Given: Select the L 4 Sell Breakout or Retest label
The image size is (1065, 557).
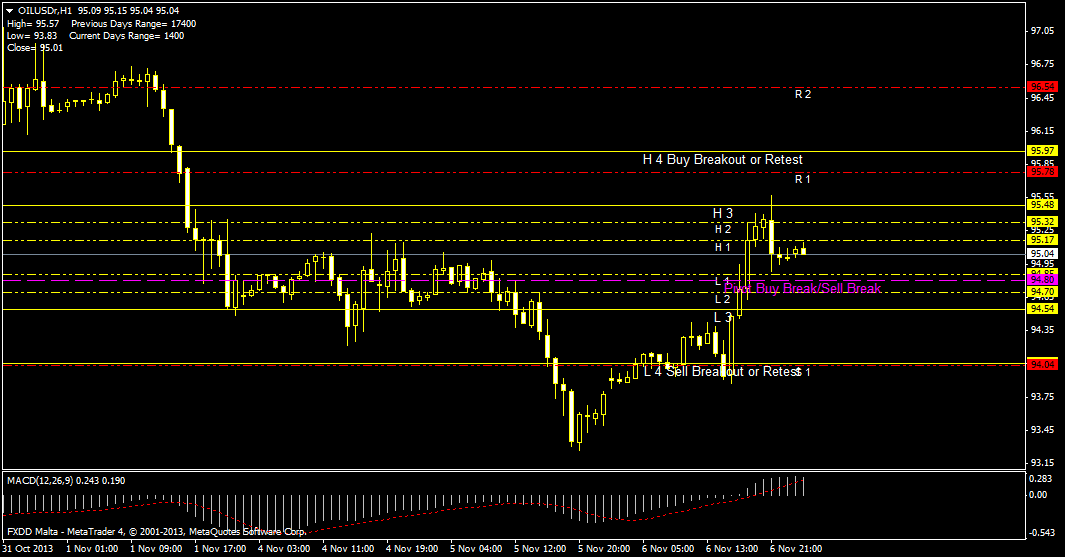Looking at the screenshot, I should pos(721,371).
